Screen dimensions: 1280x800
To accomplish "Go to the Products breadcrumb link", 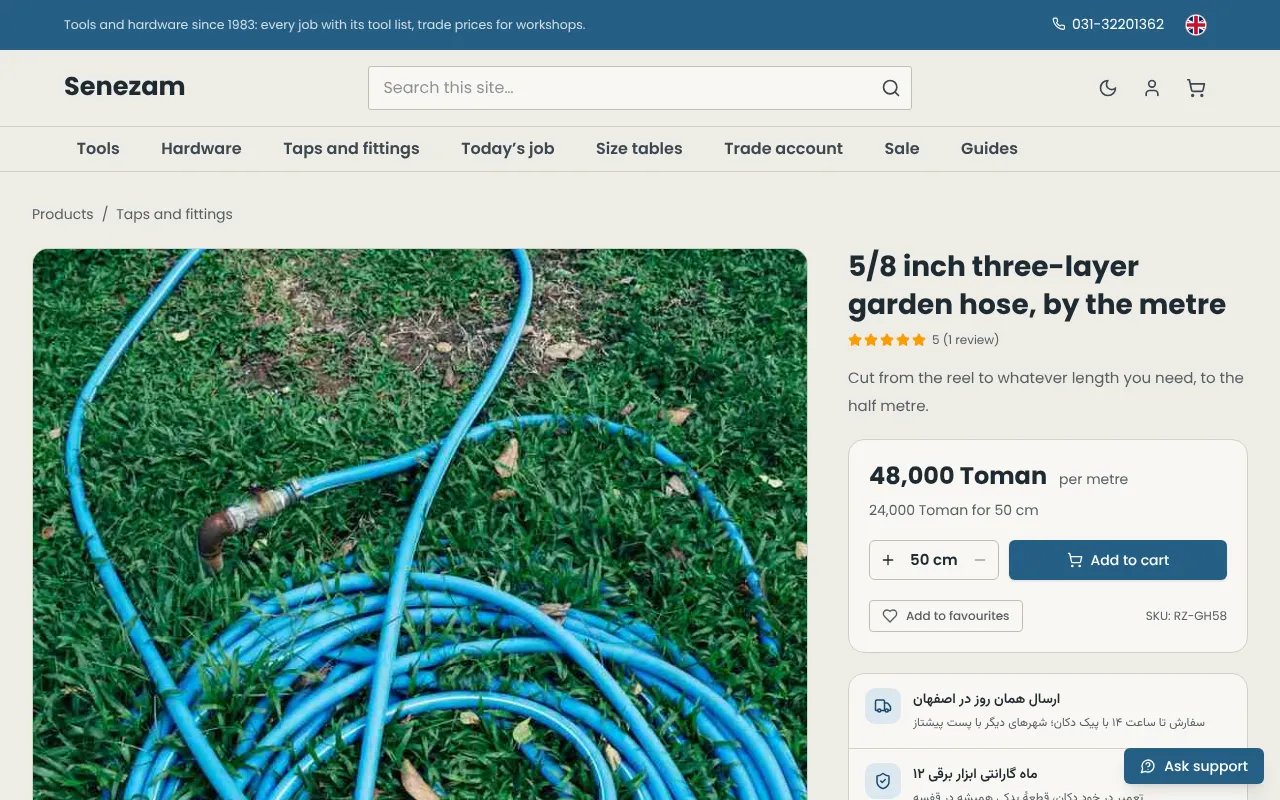I will [62, 214].
